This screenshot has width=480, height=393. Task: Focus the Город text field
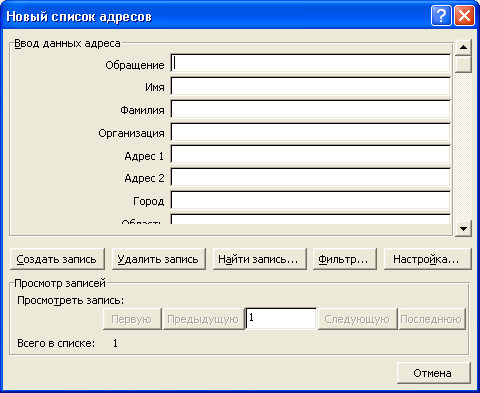[x=310, y=200]
